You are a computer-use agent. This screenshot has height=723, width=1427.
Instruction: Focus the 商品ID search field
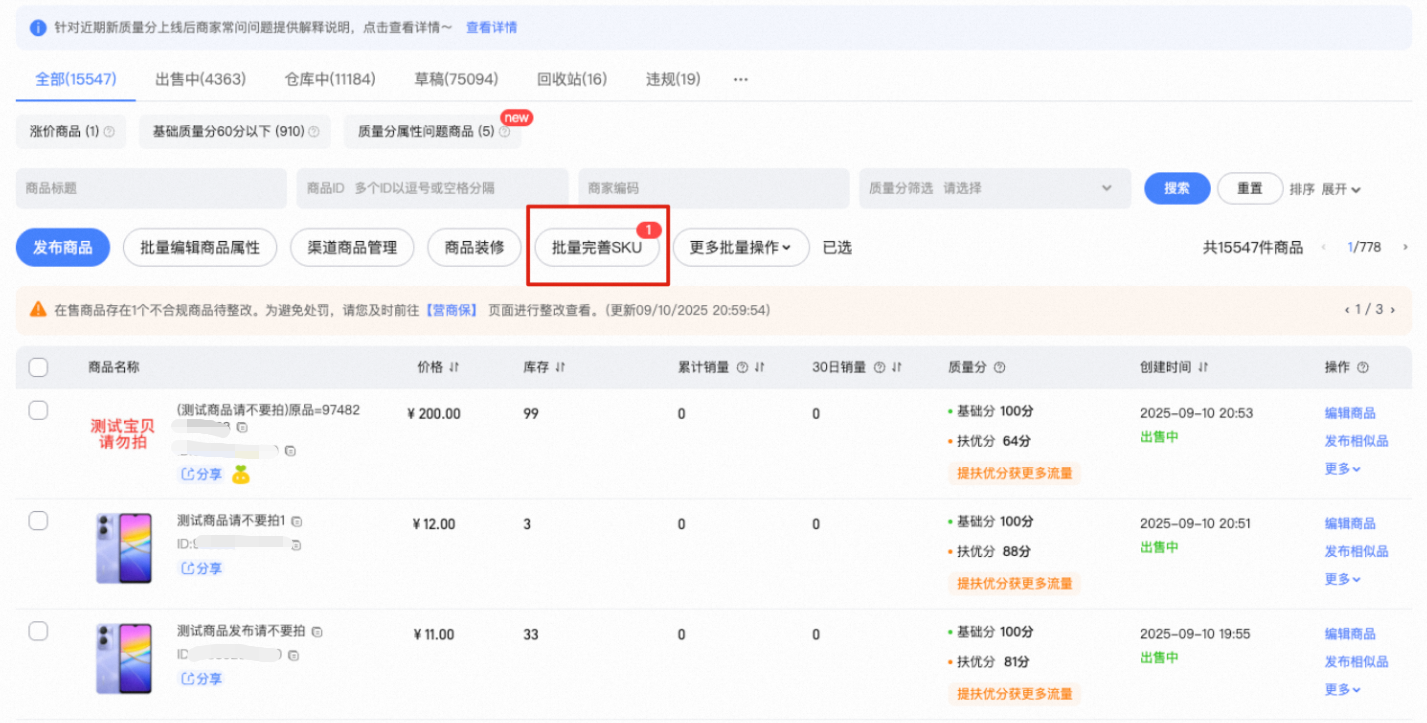pyautogui.click(x=433, y=188)
